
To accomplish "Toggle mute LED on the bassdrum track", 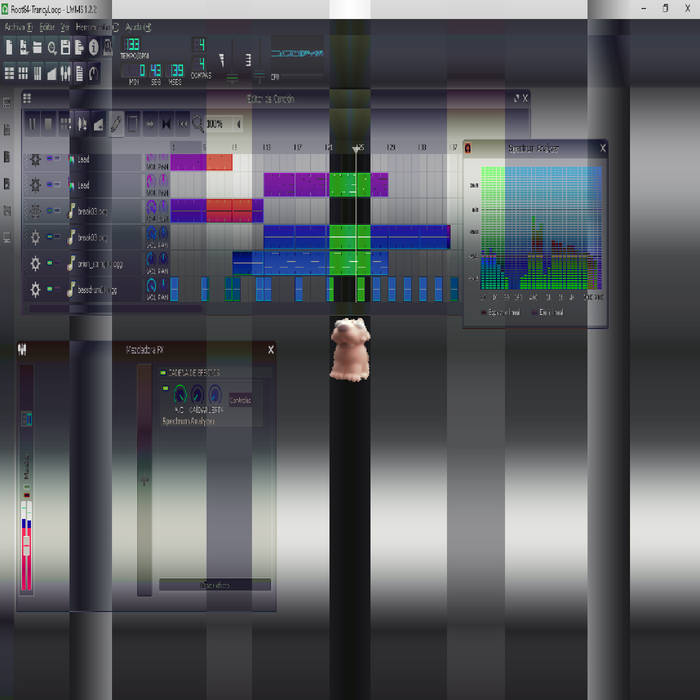I will coord(51,289).
